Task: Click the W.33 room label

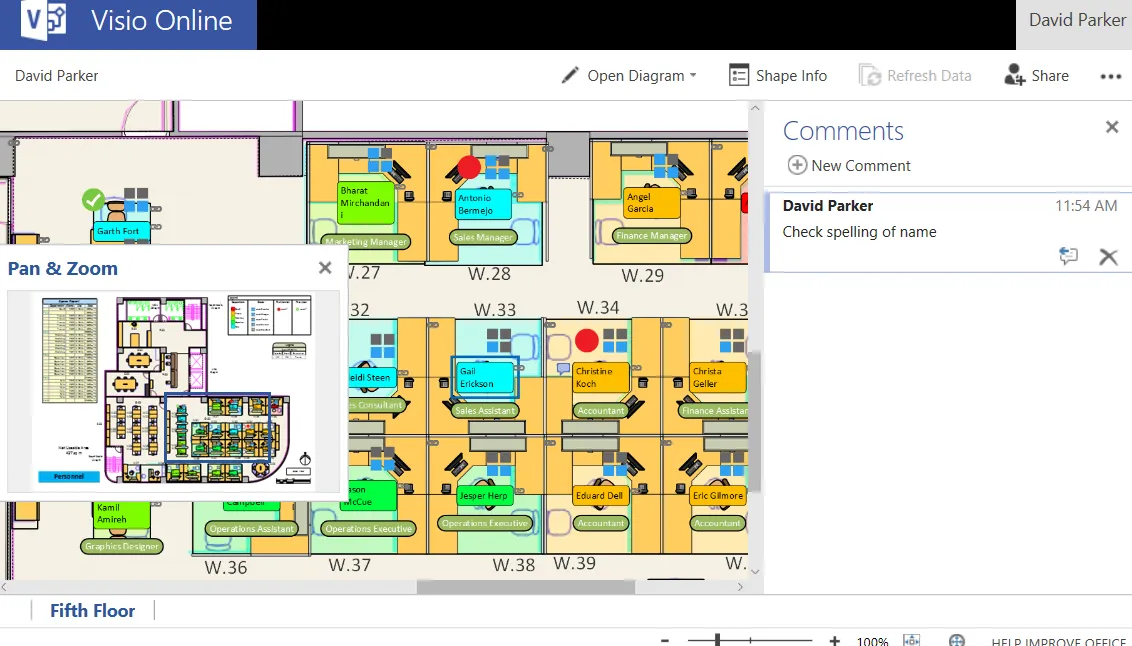Action: point(495,310)
